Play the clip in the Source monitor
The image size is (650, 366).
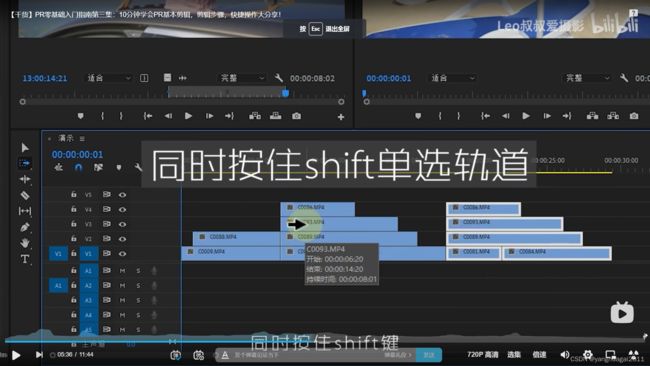point(188,116)
